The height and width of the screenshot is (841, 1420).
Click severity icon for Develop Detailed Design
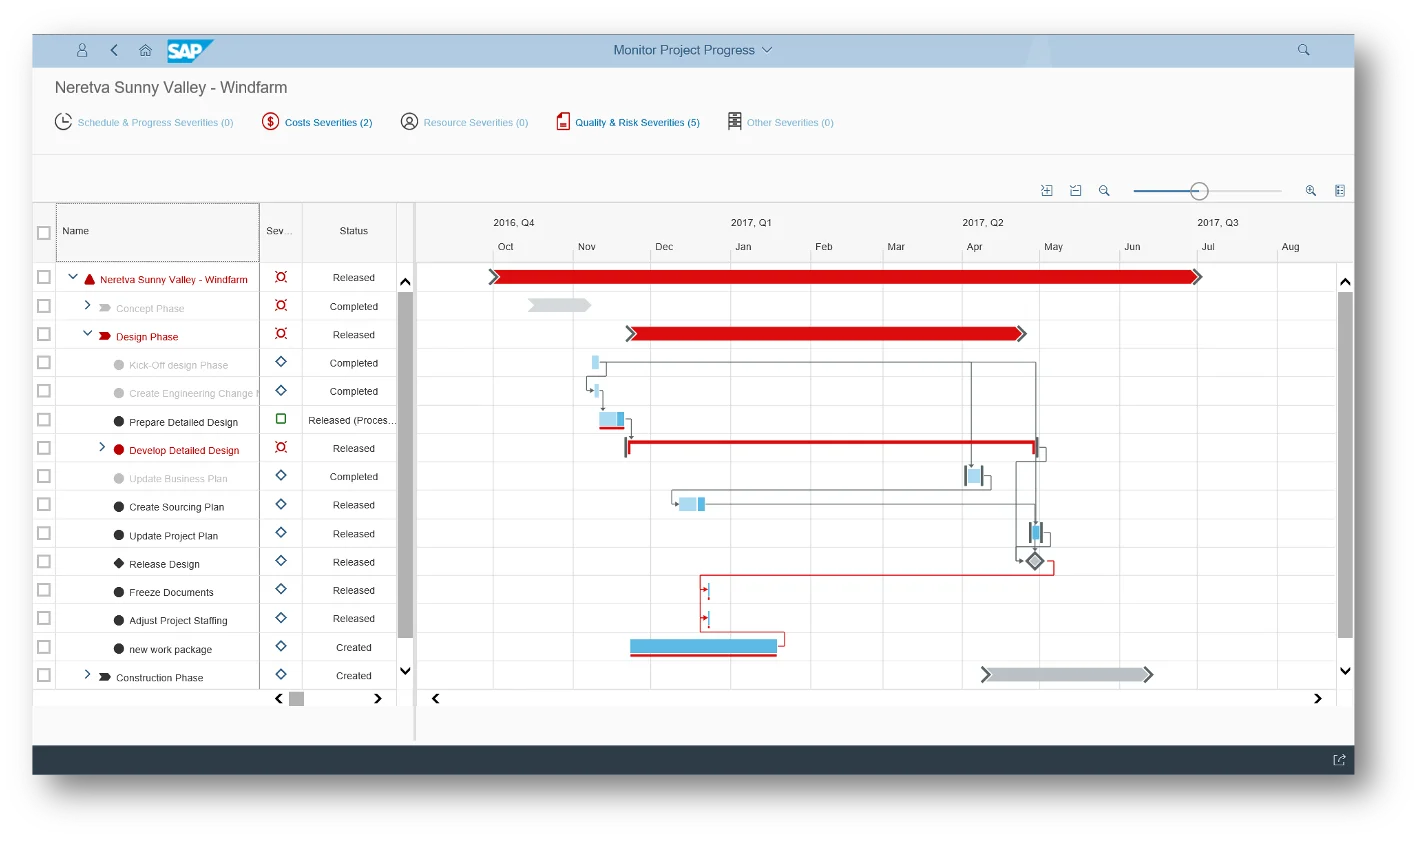281,447
